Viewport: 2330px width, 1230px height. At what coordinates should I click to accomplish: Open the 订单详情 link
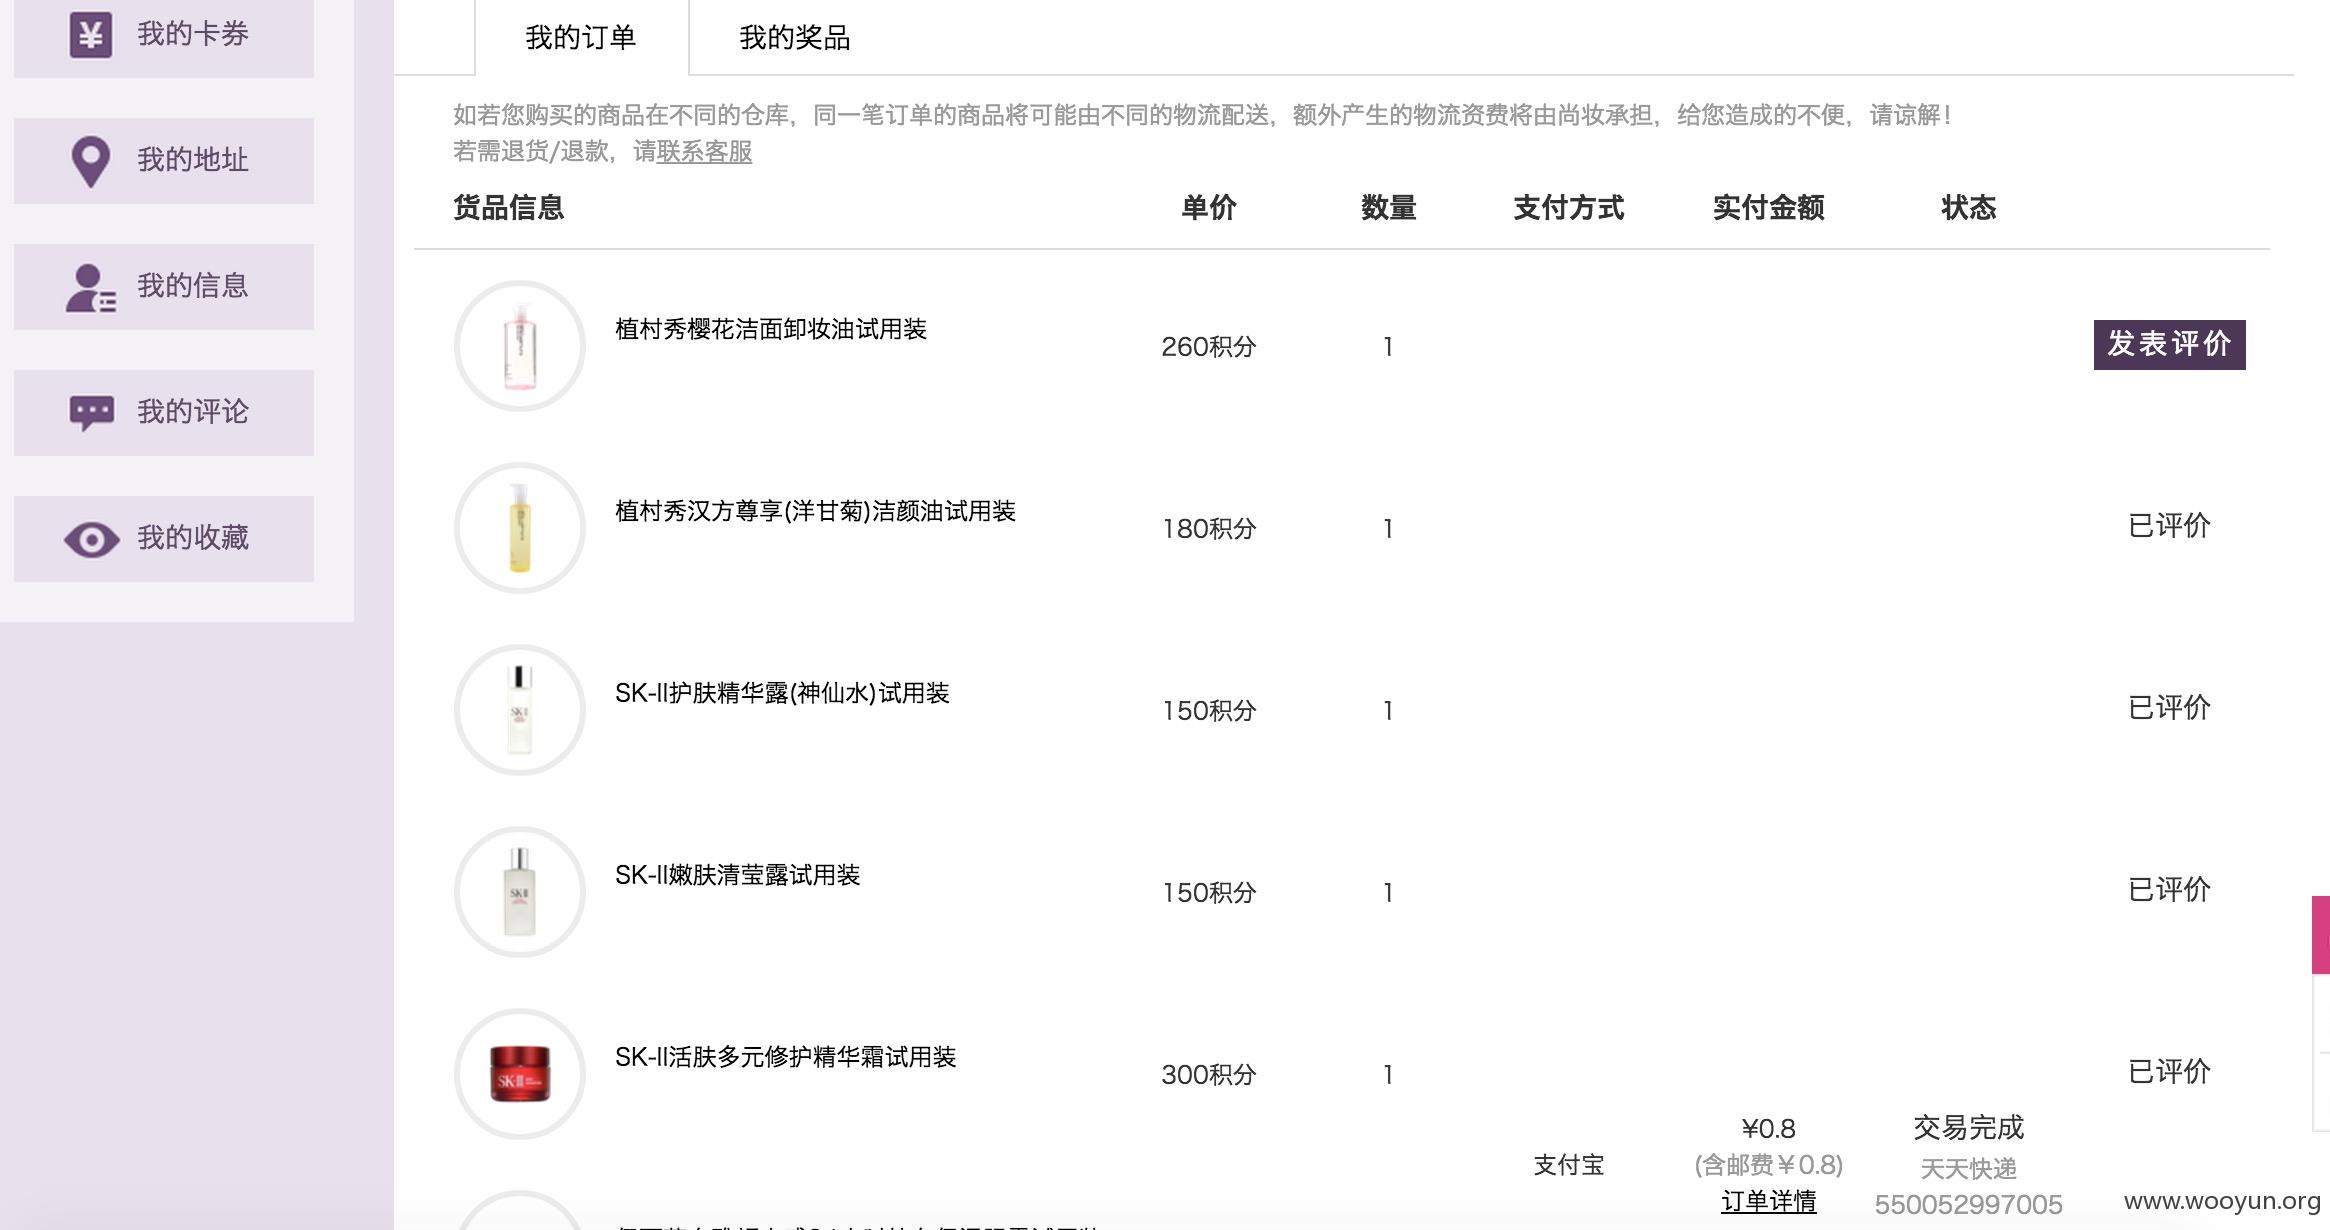tap(1768, 1202)
